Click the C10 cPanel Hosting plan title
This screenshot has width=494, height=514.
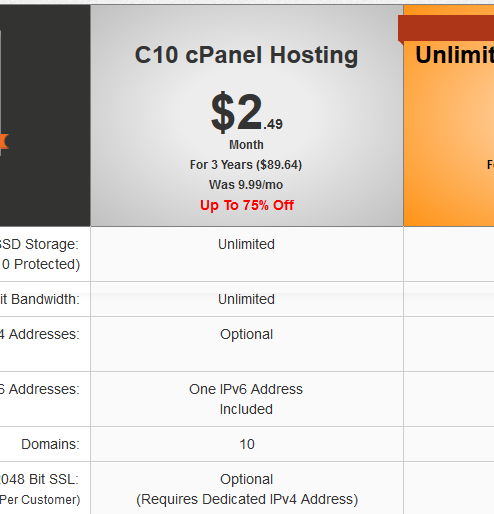(x=246, y=55)
